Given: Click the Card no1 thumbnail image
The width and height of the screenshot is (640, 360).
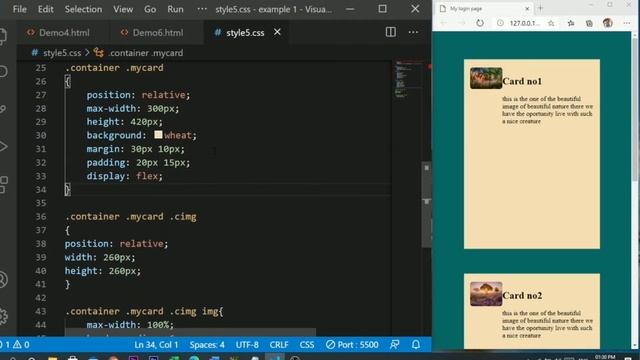Looking at the screenshot, I should (x=486, y=78).
